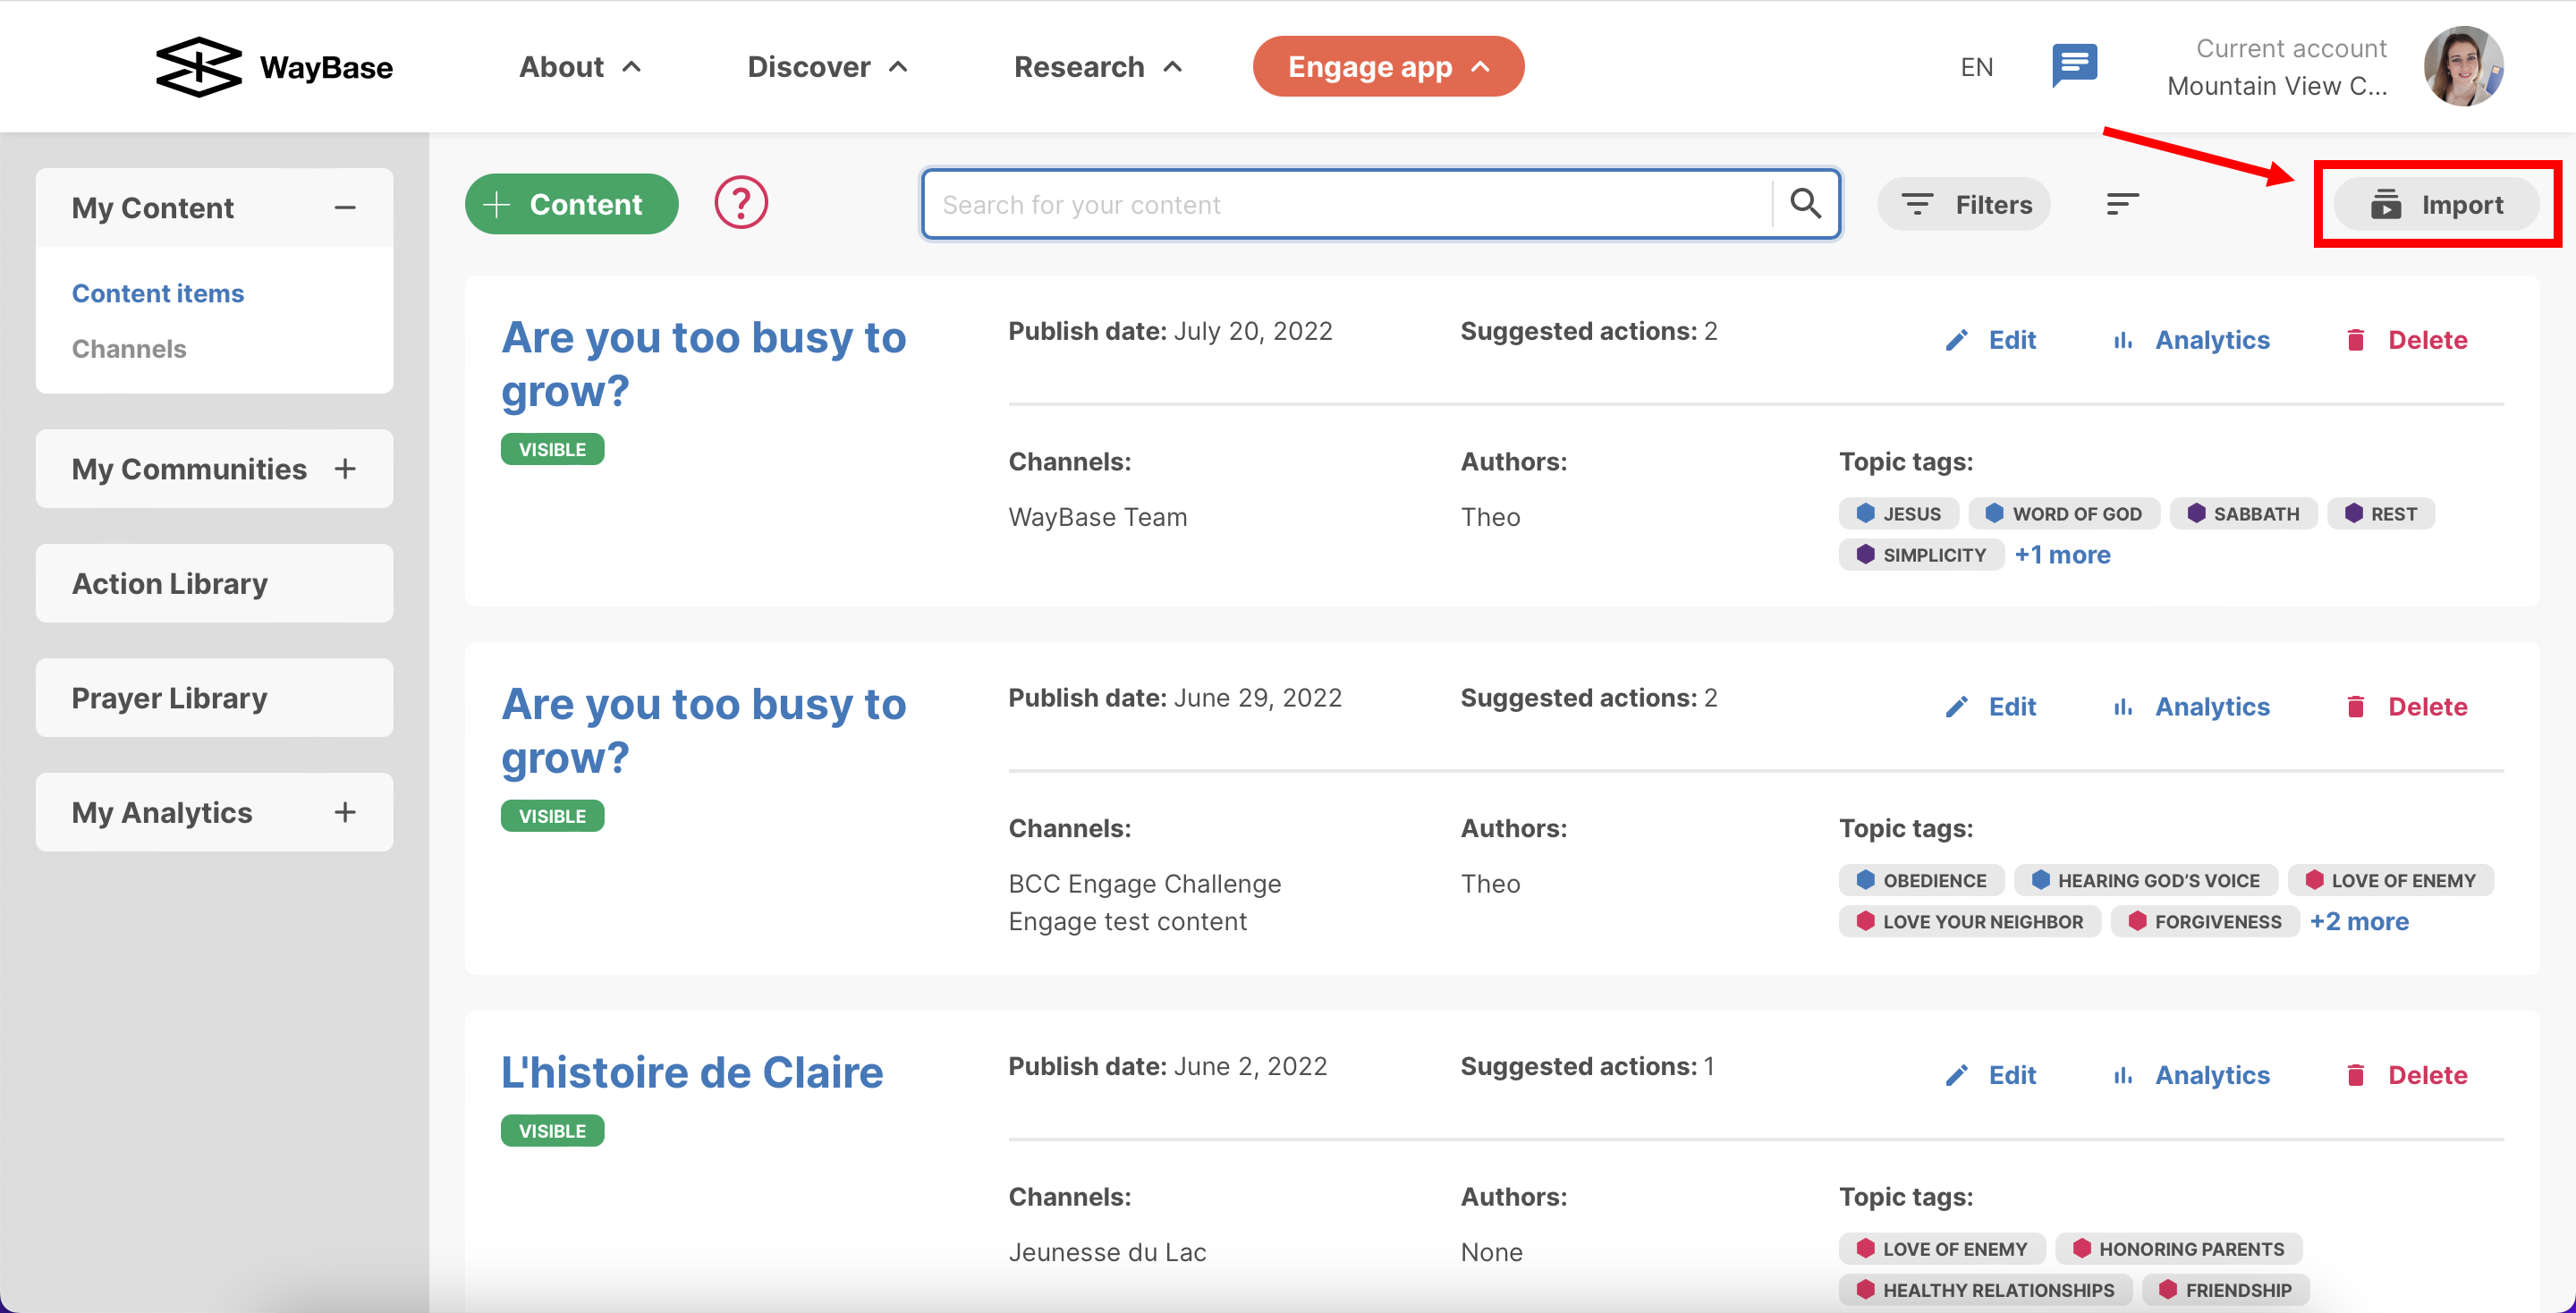This screenshot has width=2576, height=1313.
Task: Click the JESUS topic tag
Action: tap(1898, 514)
